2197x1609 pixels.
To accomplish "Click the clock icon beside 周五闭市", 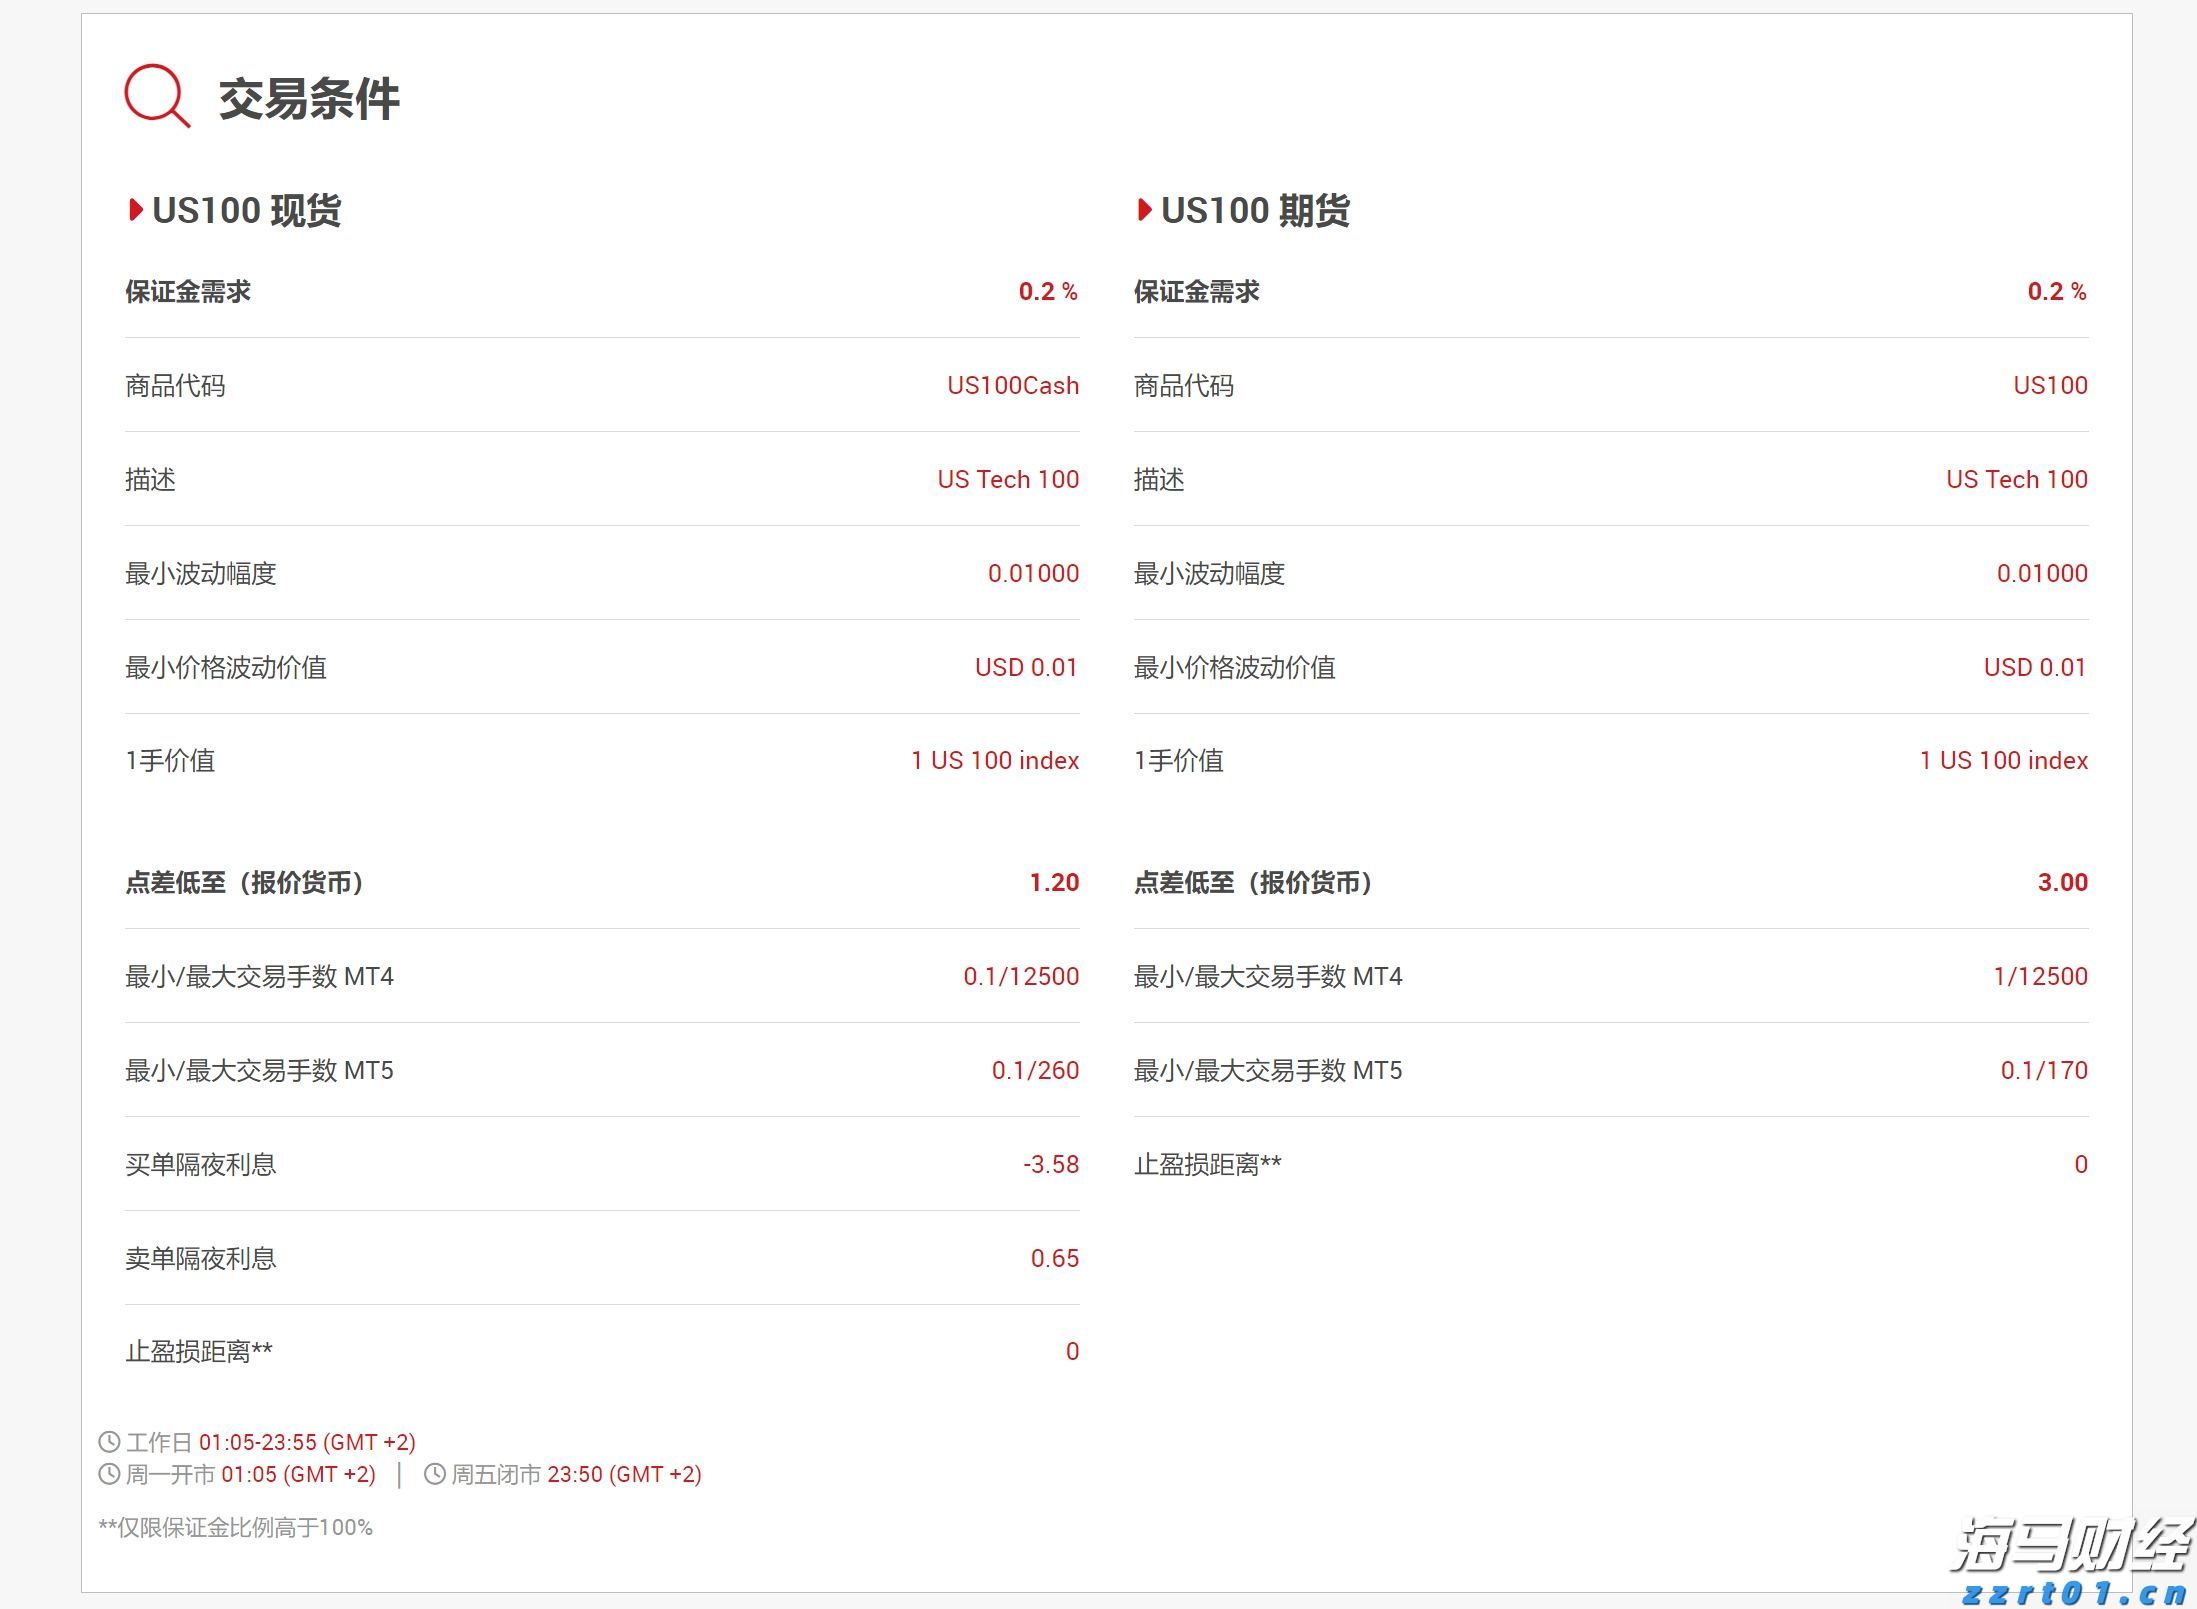I will (x=434, y=1474).
